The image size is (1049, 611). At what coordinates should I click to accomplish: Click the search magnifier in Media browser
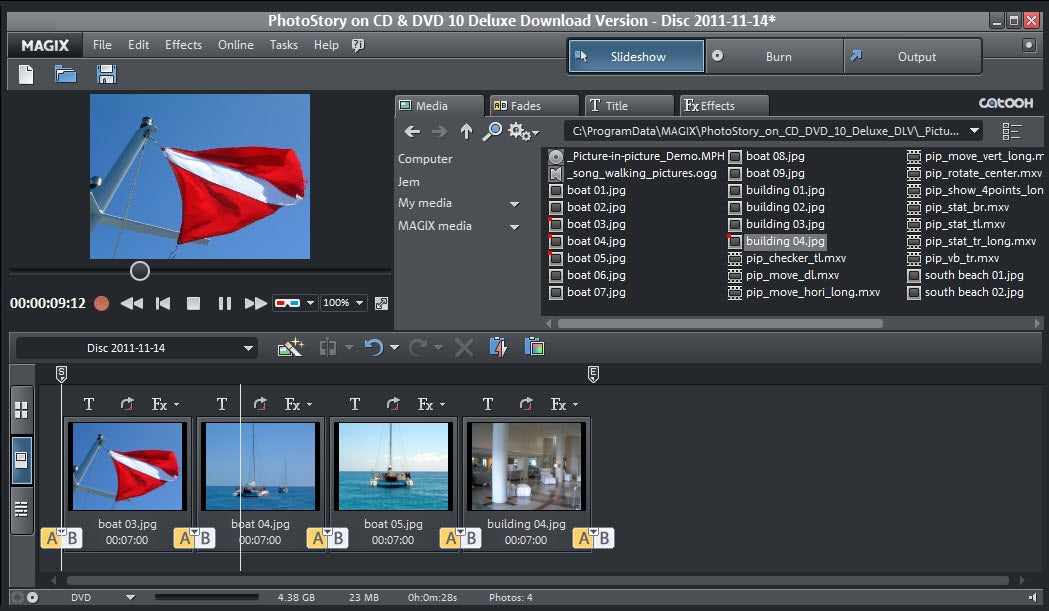coord(492,131)
